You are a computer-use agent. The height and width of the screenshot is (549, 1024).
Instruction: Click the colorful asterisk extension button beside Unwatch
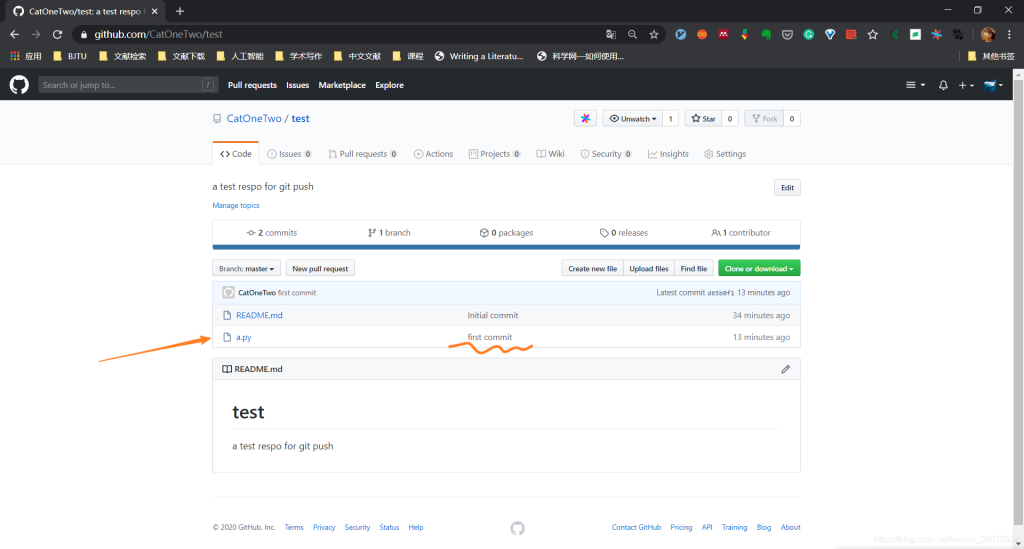585,118
